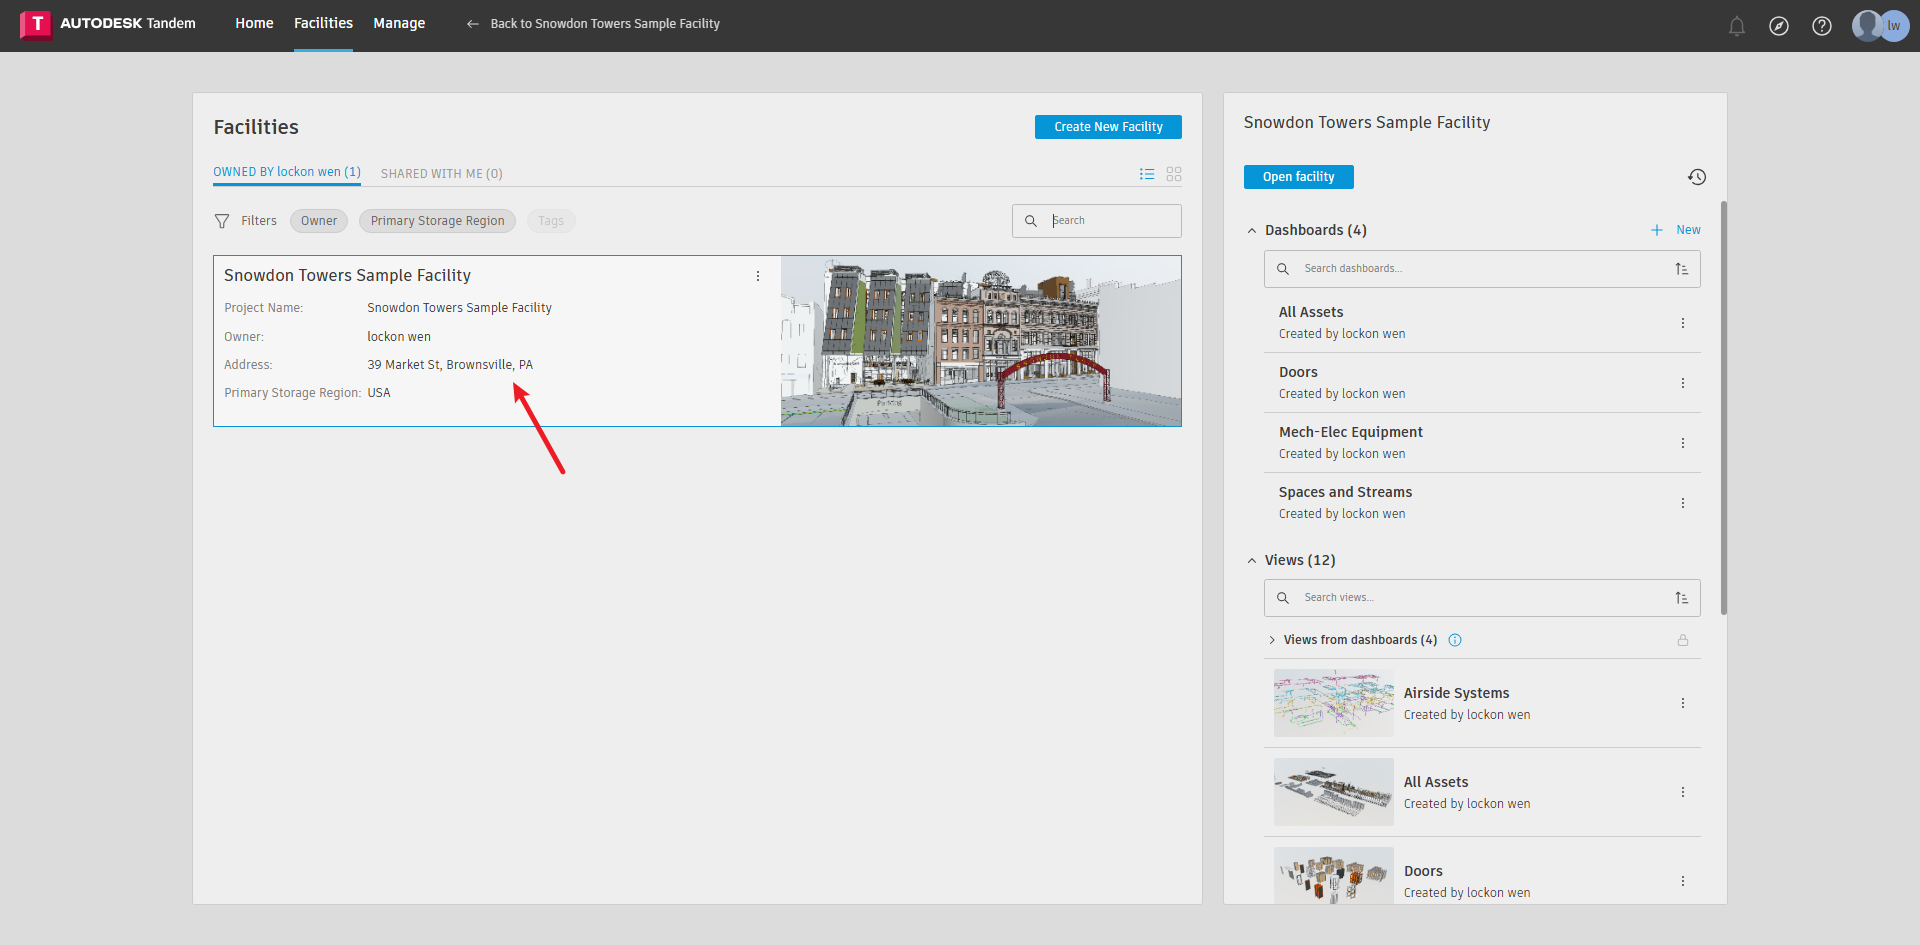This screenshot has height=945, width=1920.
Task: Click the Snowdon Towers building thumbnail
Action: [x=981, y=341]
